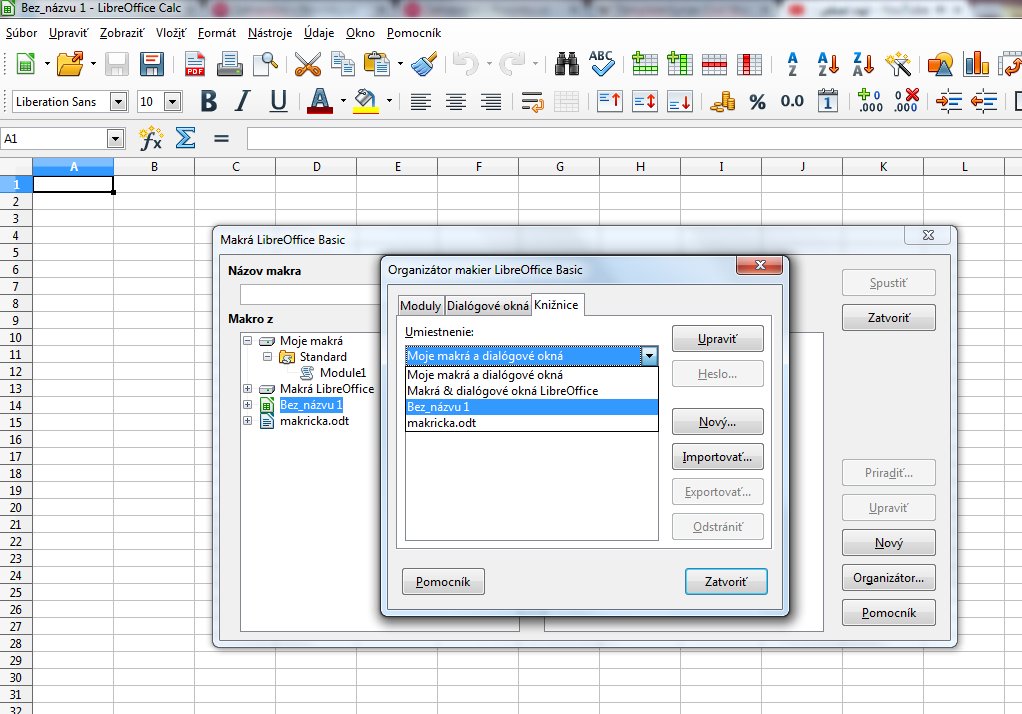This screenshot has height=714, width=1022.
Task: Click the equals Function button
Action: pos(222,138)
